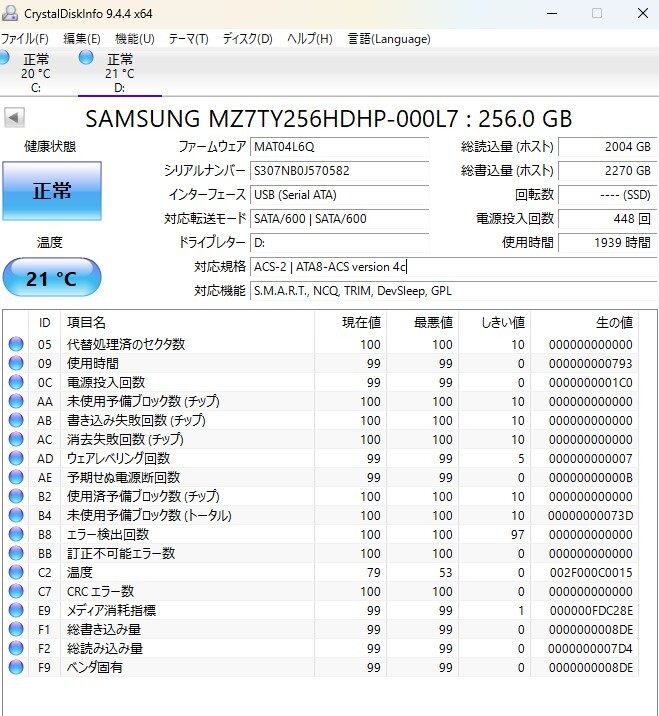659x716 pixels.
Task: Click the 現在値 column header
Action: click(350, 322)
